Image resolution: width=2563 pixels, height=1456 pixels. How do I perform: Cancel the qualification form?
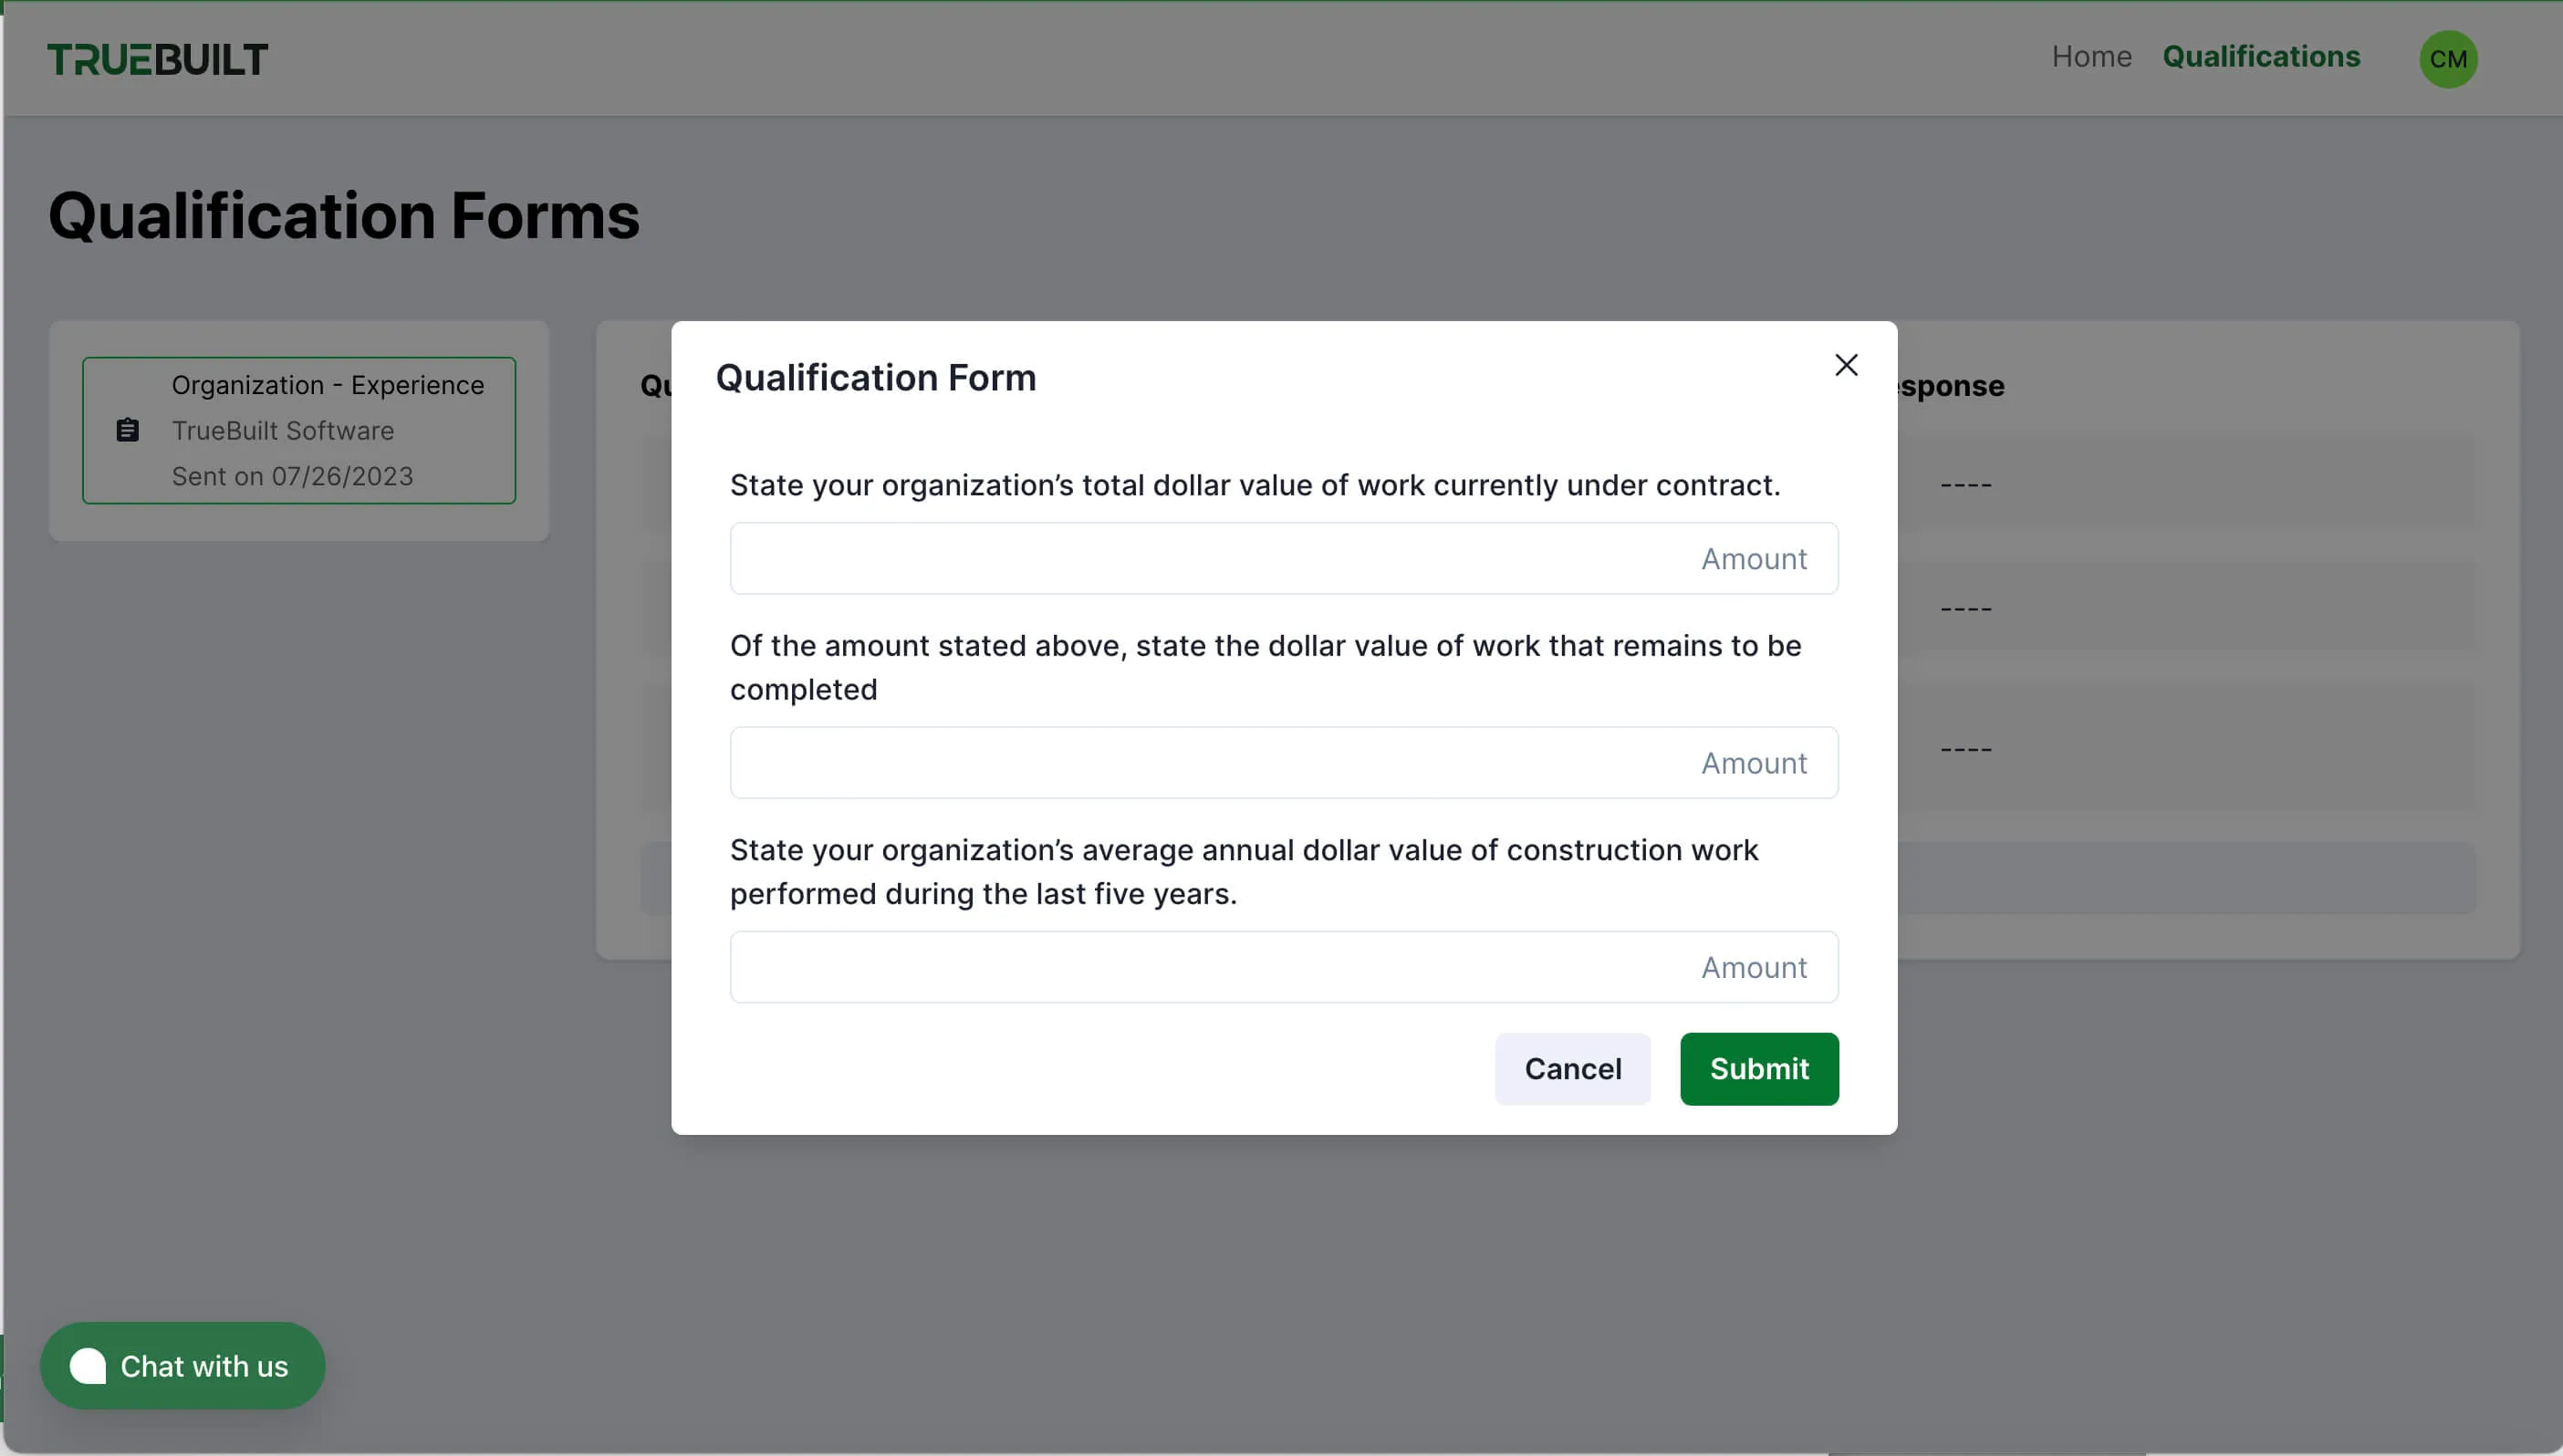1572,1068
